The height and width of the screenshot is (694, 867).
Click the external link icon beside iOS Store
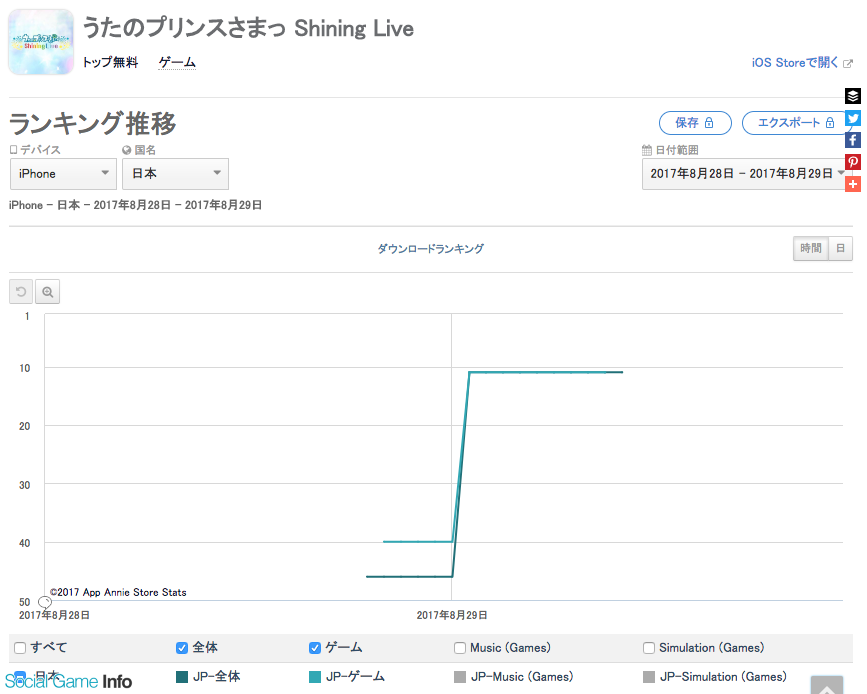848,64
